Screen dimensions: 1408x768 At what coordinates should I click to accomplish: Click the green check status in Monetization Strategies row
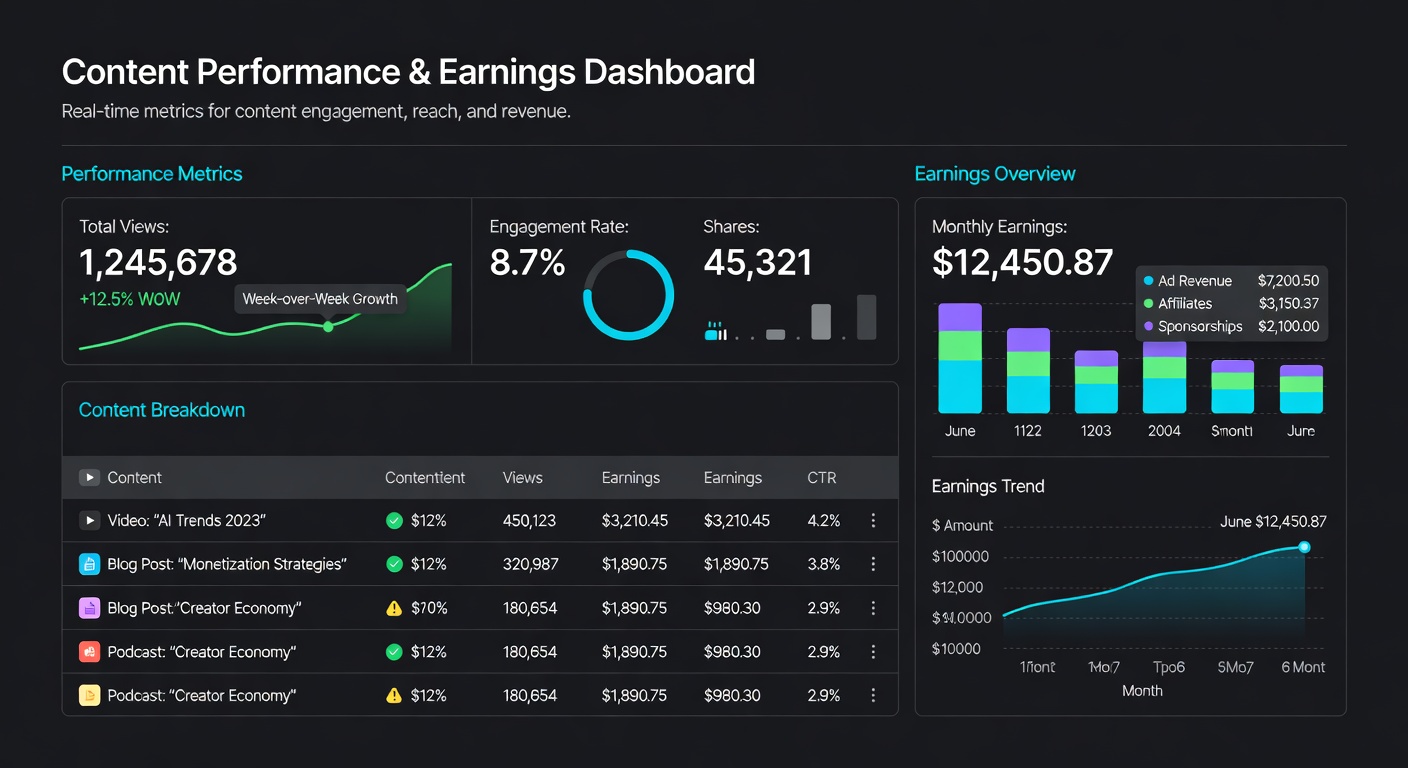tap(394, 564)
